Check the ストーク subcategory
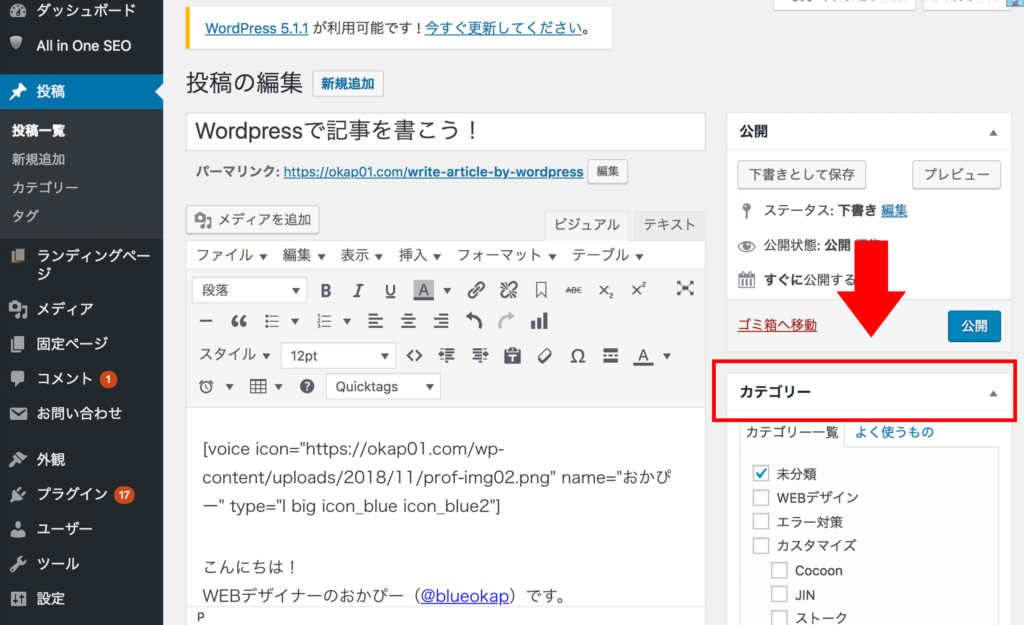This screenshot has height=625, width=1024. point(779,617)
